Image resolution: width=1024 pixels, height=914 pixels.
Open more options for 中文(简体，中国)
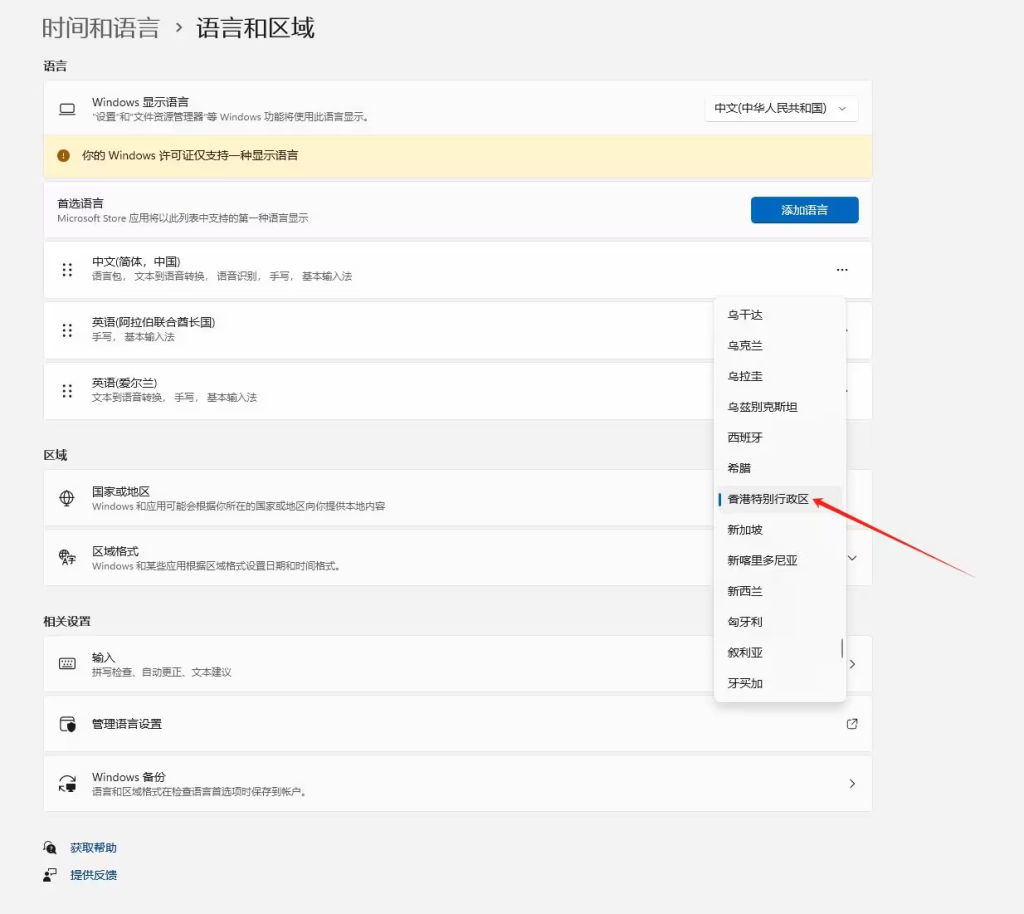(842, 270)
